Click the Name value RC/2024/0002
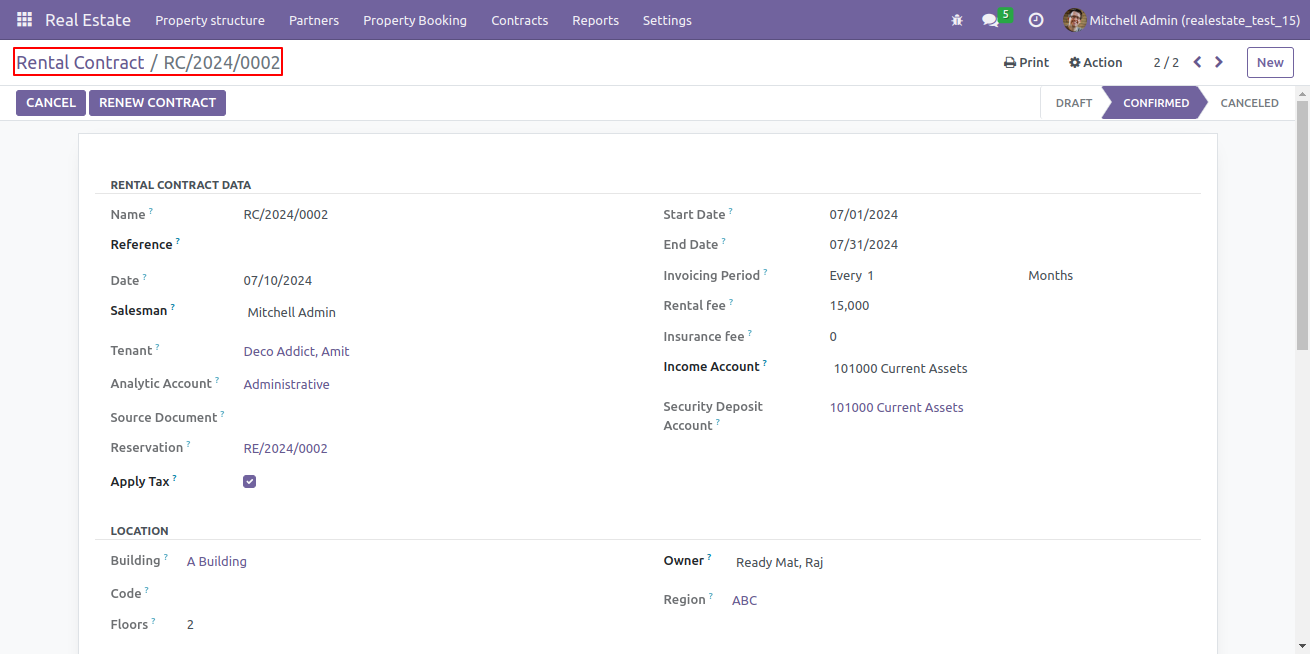The width and height of the screenshot is (1310, 654). click(x=286, y=214)
